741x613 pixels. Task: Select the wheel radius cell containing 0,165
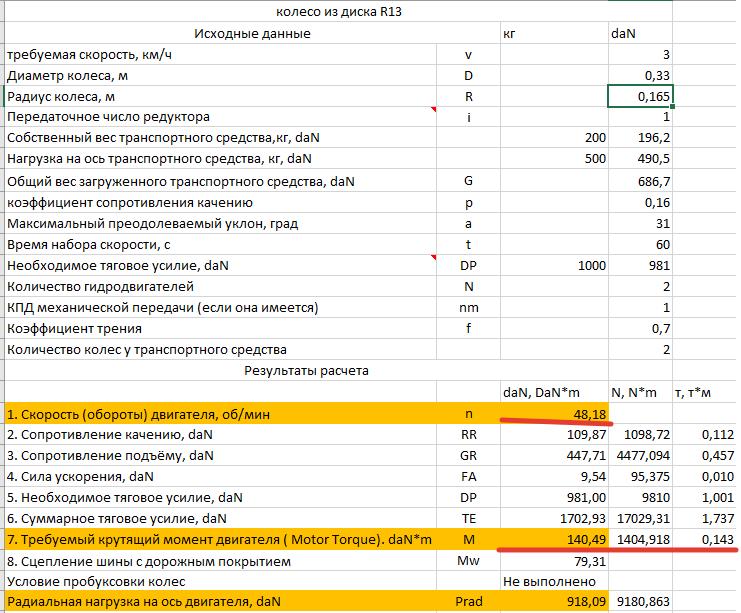tap(640, 97)
